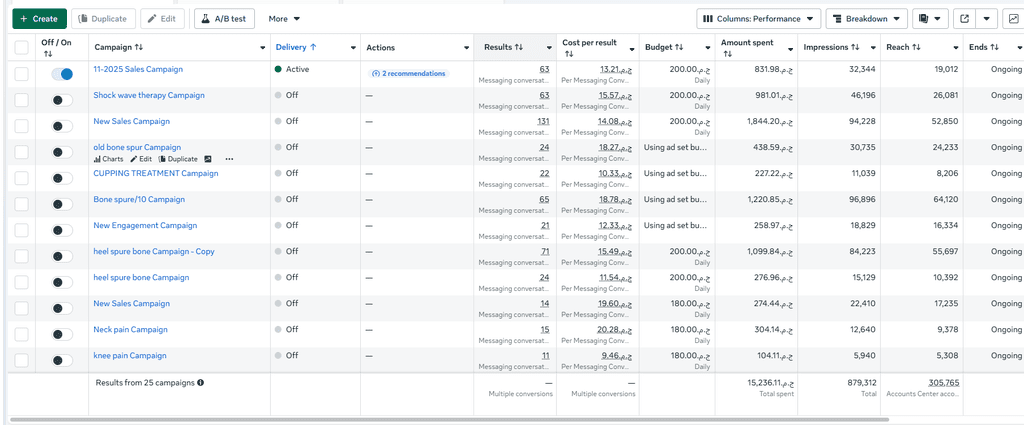Open the More dropdown menu
Screen dimensions: 1024x425
(284, 18)
